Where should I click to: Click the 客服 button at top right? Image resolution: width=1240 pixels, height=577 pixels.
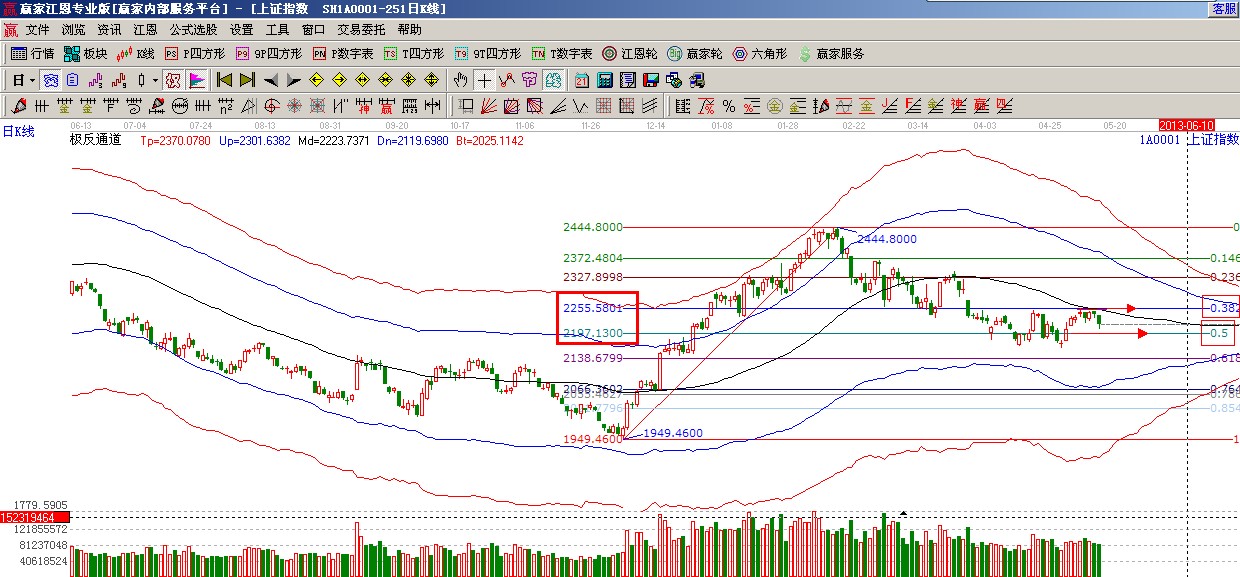[x=1224, y=8]
